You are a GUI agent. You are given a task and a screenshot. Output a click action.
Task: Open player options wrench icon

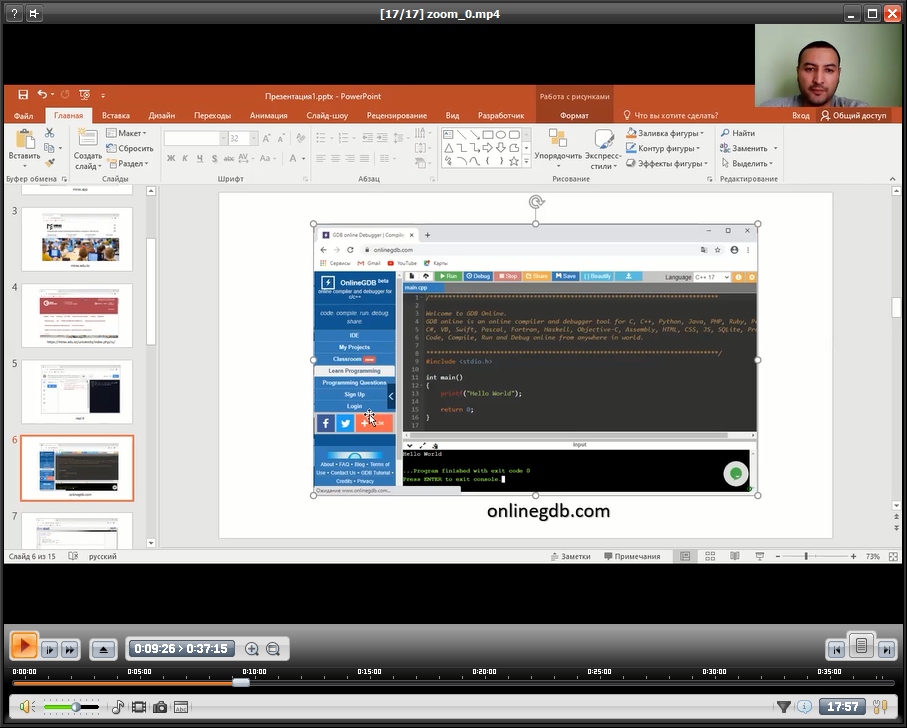[880, 707]
